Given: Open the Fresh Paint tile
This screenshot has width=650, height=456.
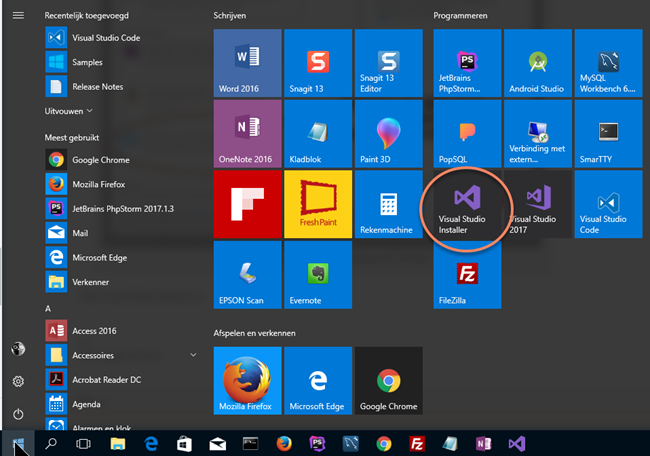Looking at the screenshot, I should click(x=317, y=204).
